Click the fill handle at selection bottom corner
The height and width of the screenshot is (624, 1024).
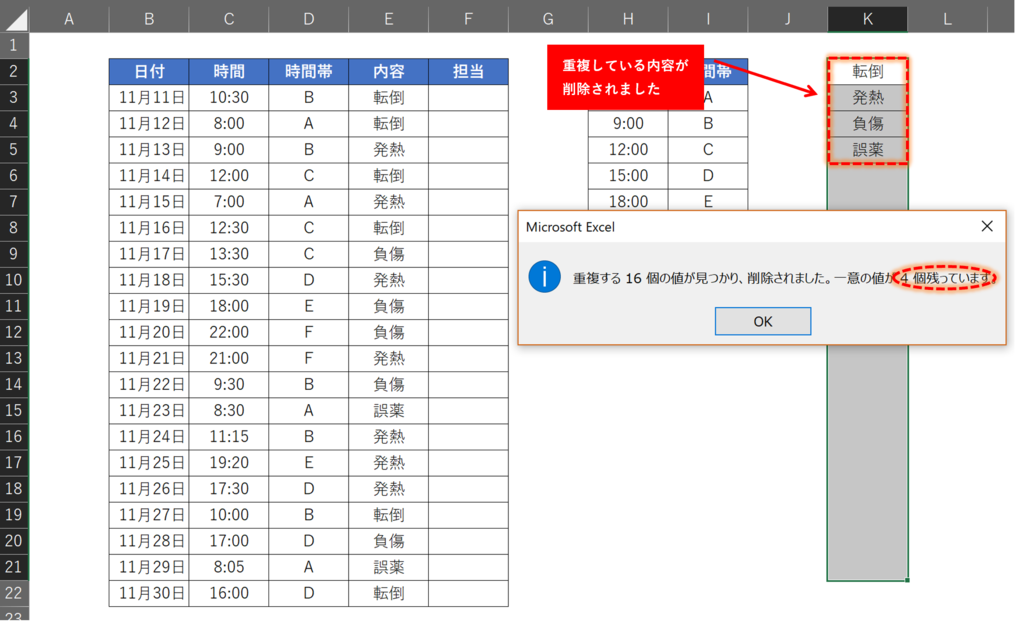(x=907, y=580)
